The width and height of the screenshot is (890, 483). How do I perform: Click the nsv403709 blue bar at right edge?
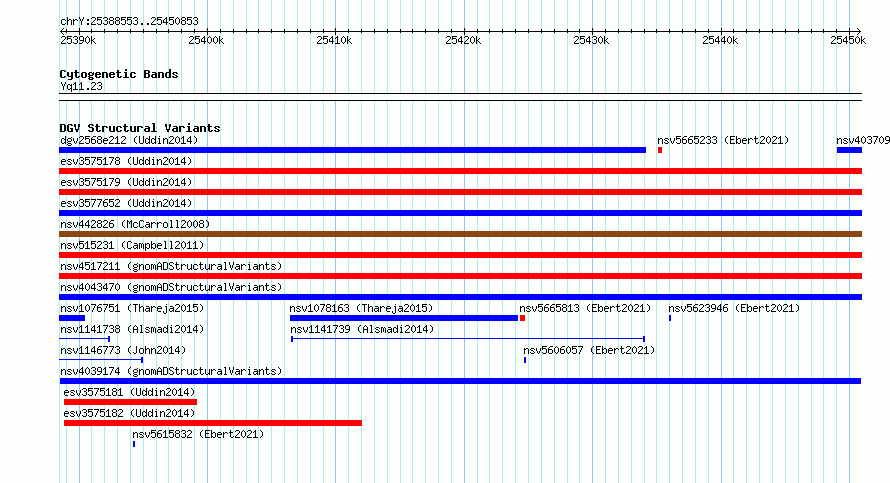click(849, 150)
